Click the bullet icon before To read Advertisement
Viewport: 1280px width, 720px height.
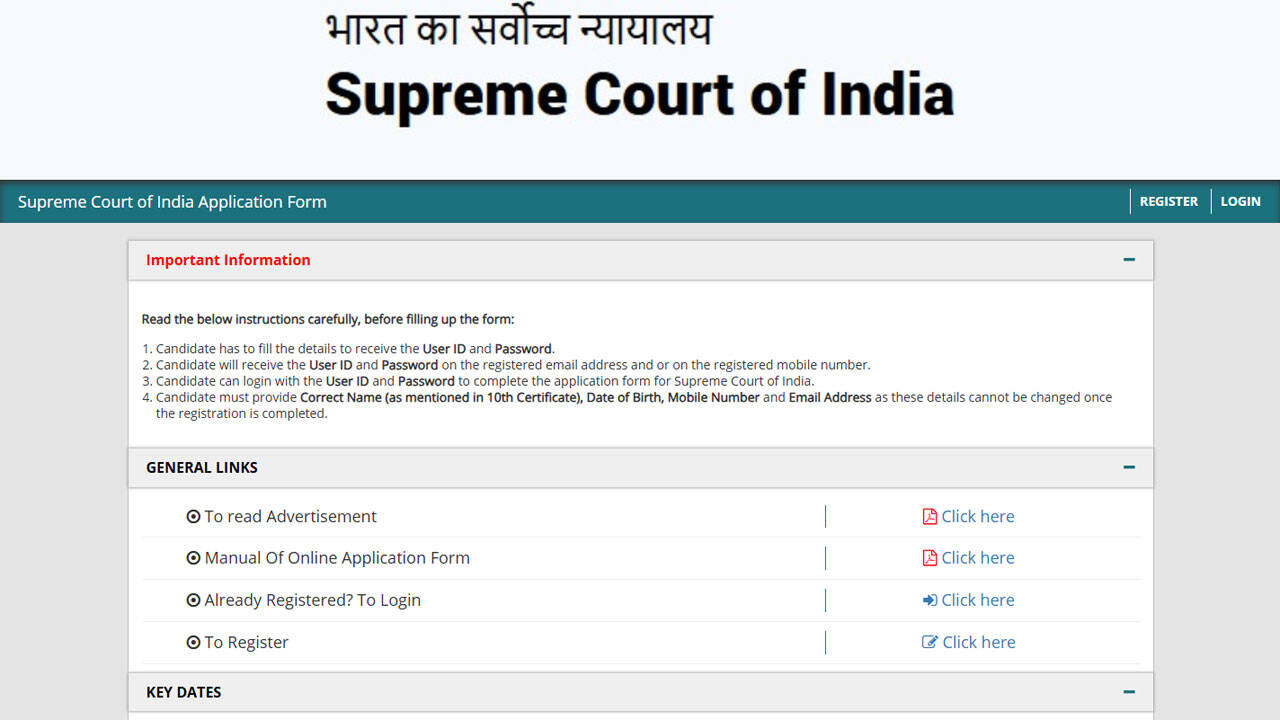[x=193, y=516]
